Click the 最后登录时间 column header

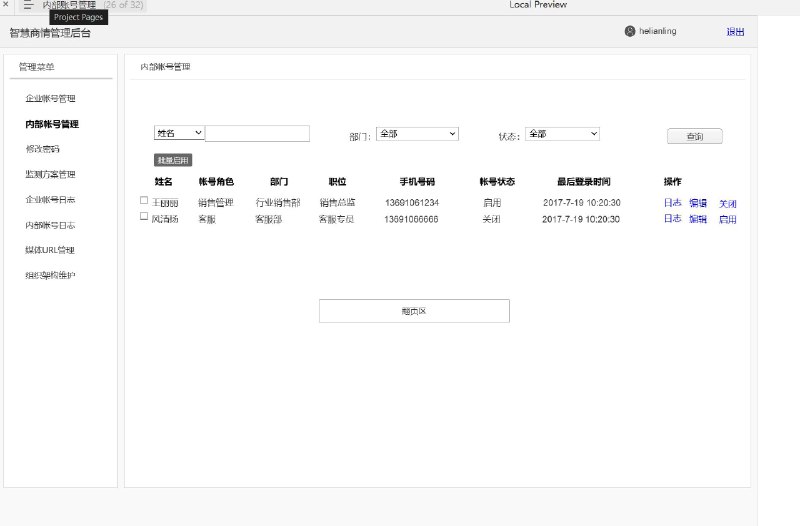click(x=584, y=182)
